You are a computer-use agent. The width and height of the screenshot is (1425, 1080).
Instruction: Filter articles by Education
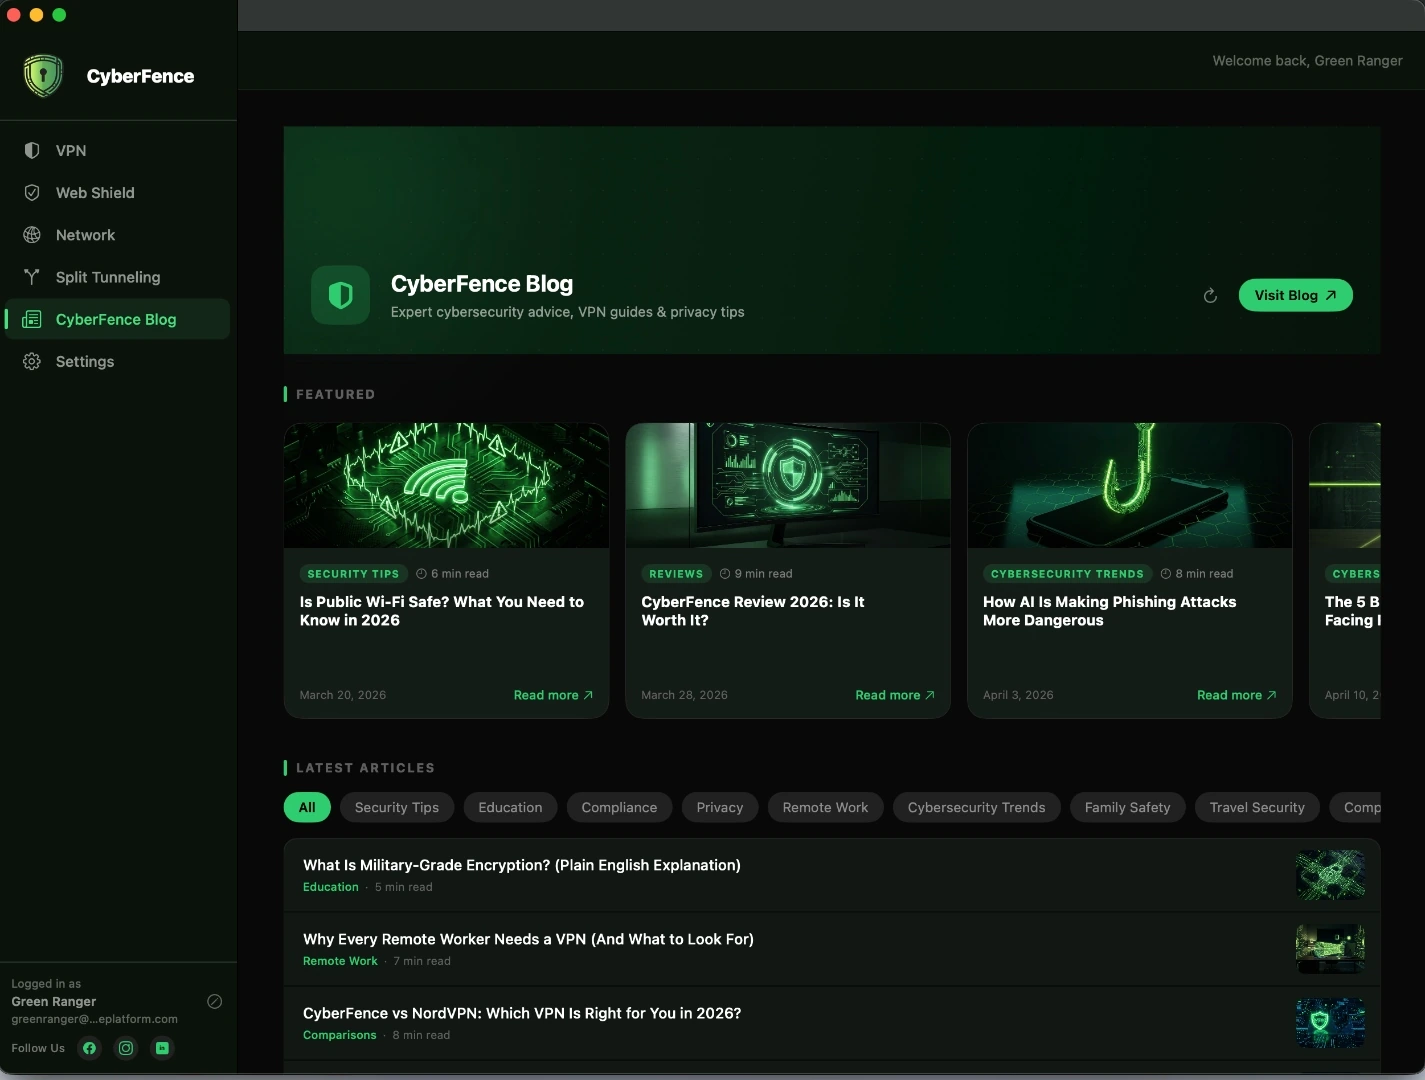tap(510, 807)
